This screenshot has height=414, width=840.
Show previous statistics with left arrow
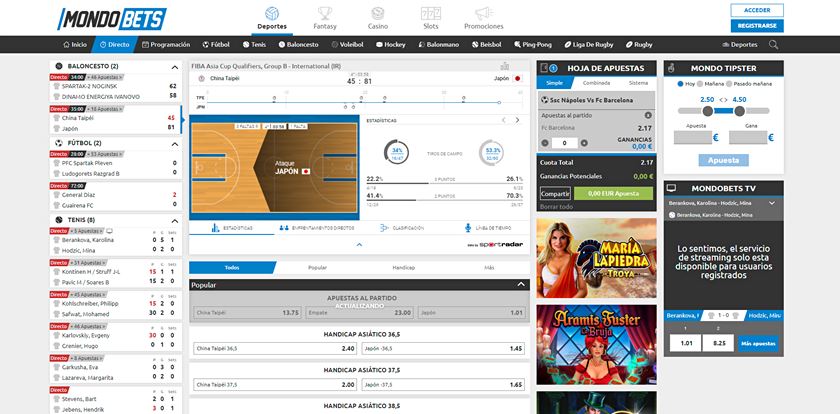504,121
